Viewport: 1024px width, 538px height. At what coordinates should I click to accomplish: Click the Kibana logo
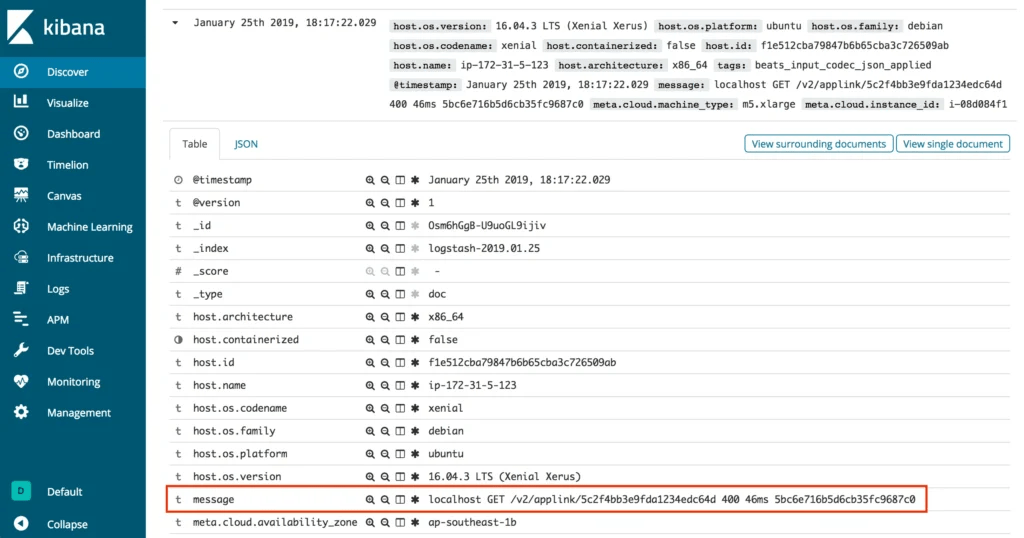pyautogui.click(x=62, y=27)
